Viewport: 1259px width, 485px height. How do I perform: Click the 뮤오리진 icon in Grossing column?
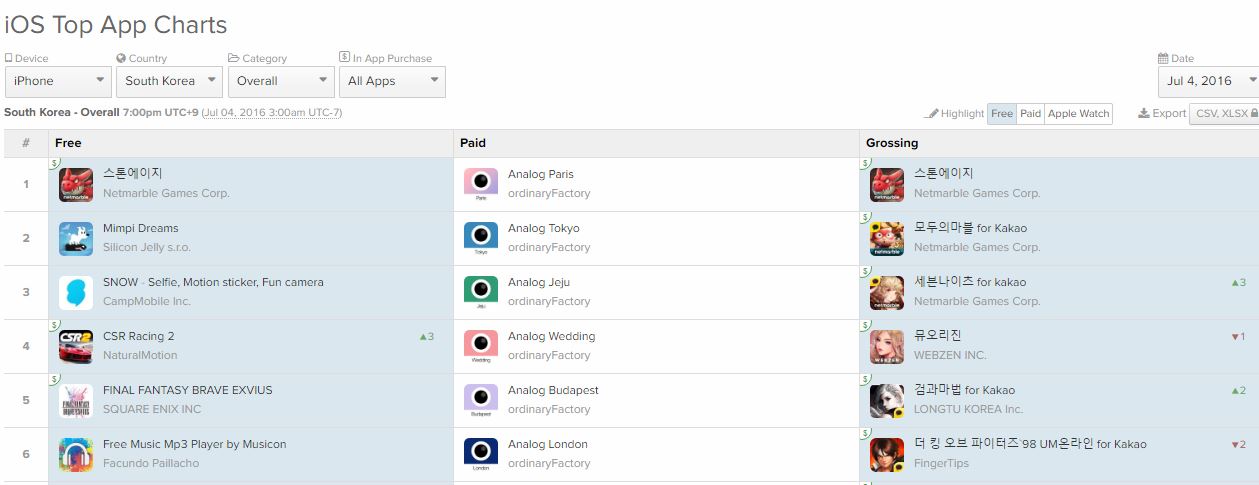[x=887, y=346]
